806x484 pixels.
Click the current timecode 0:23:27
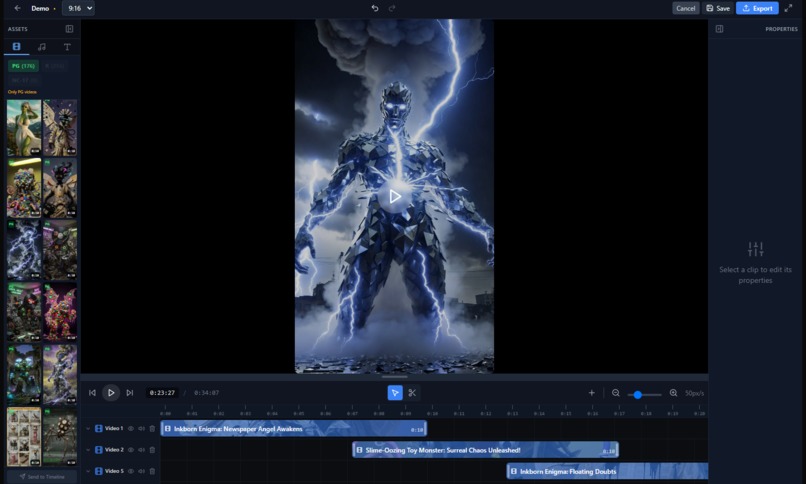click(162, 393)
